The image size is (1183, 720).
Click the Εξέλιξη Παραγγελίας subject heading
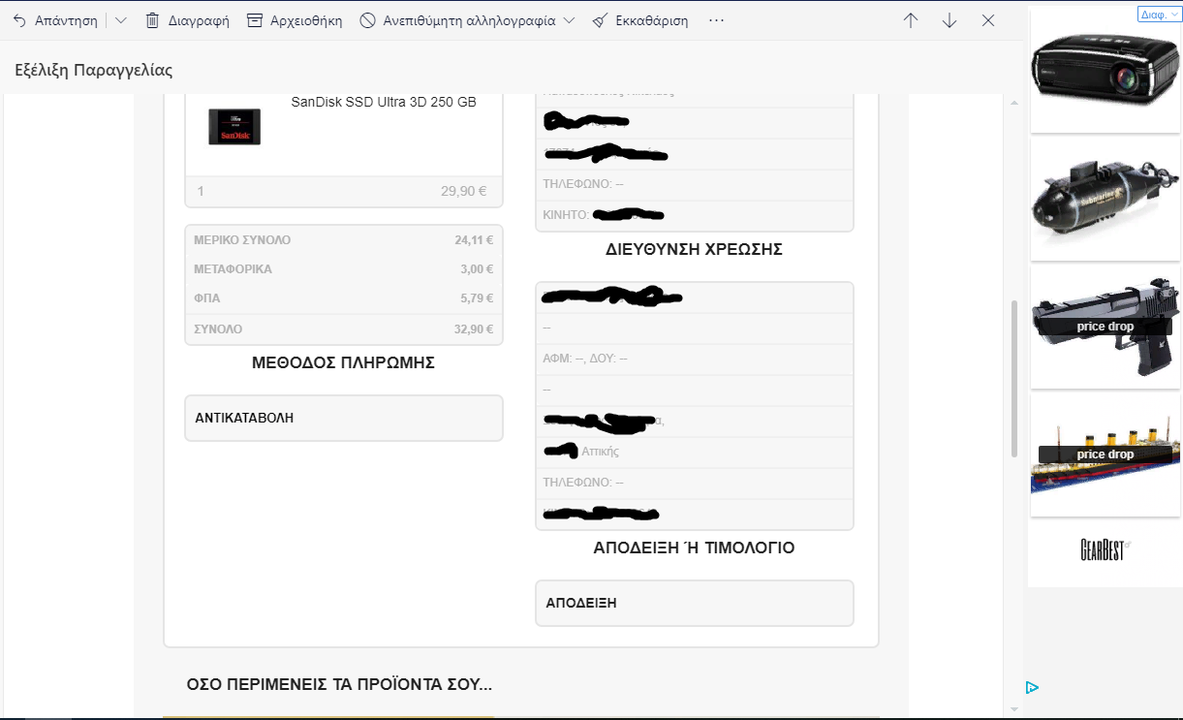coord(94,70)
